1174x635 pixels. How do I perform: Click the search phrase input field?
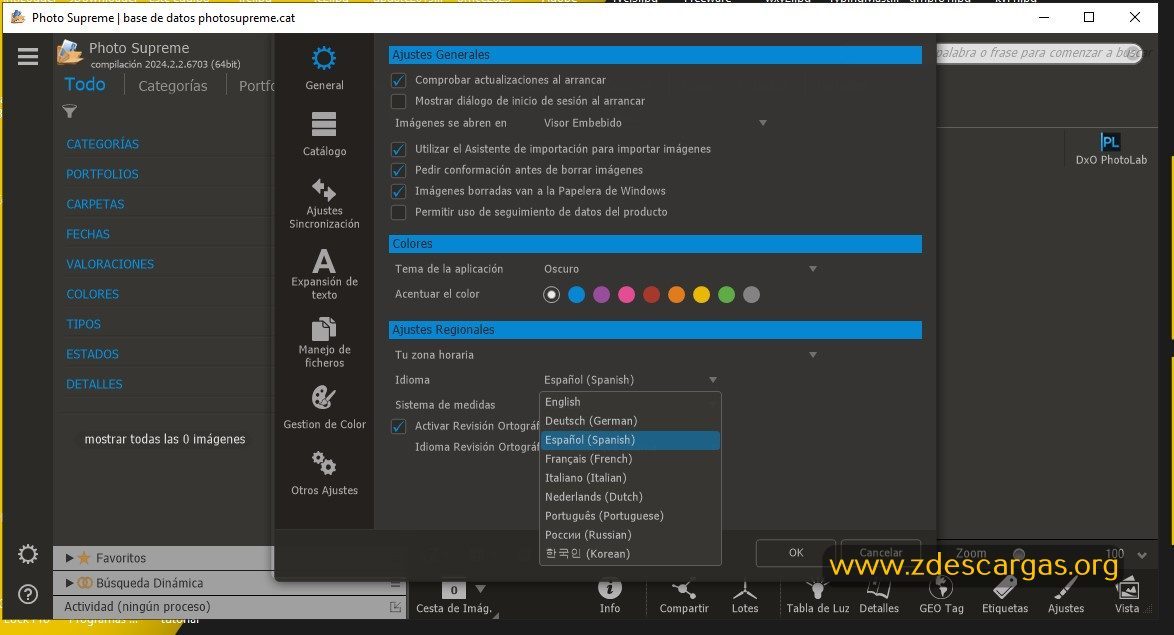point(1039,52)
